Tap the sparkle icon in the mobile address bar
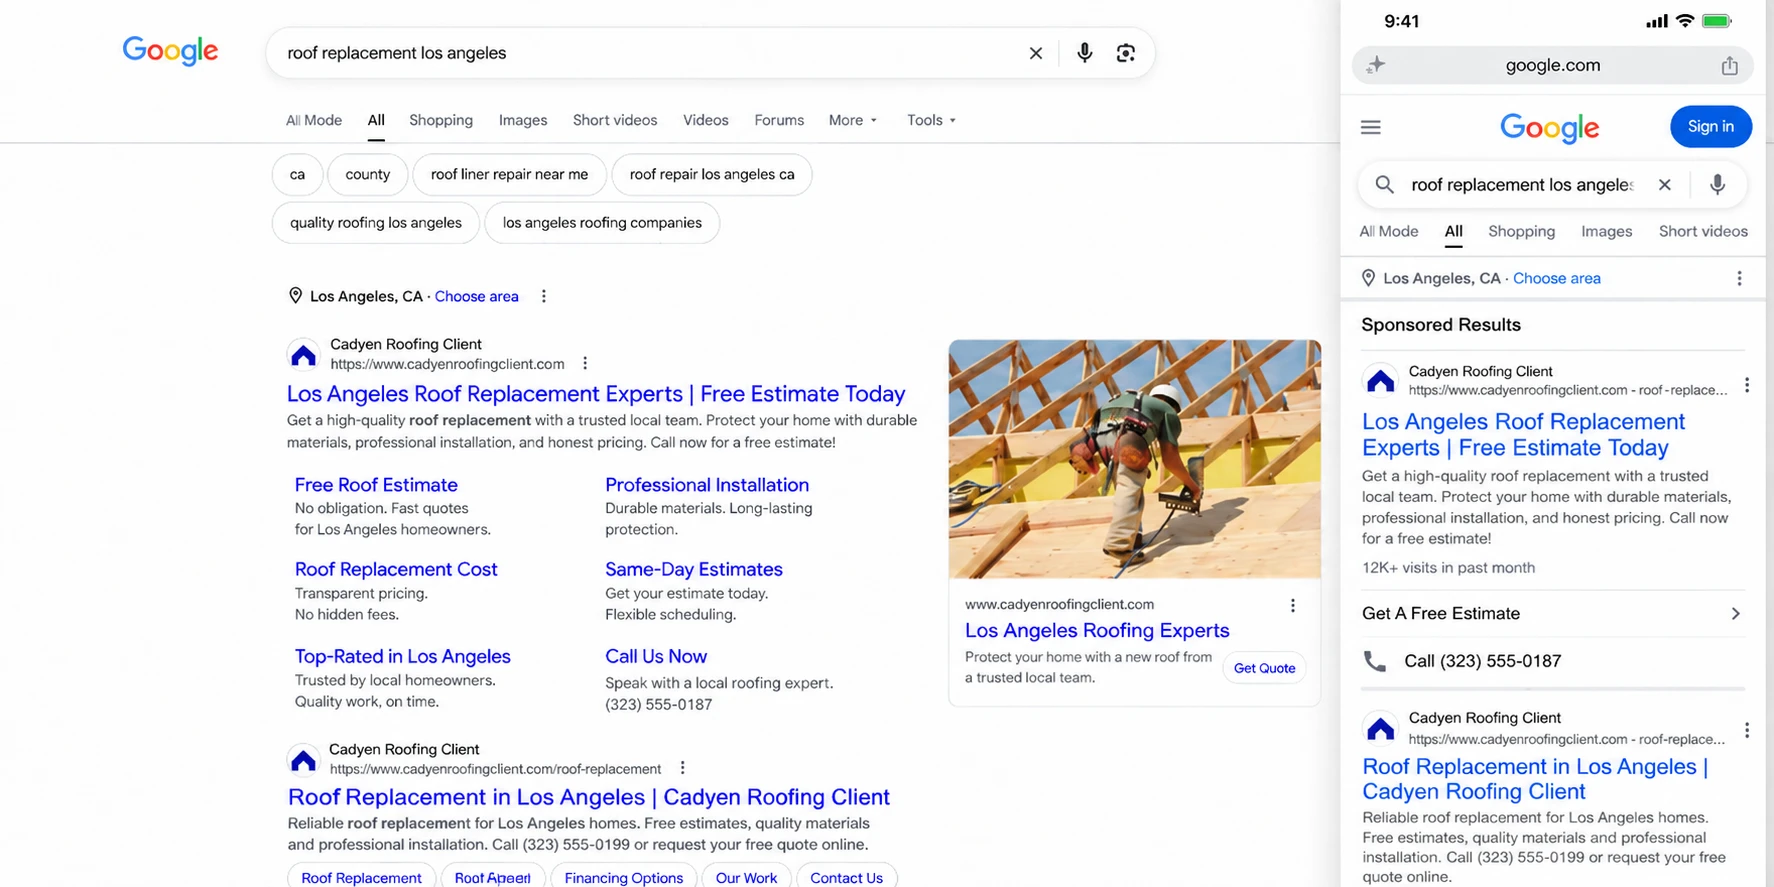The width and height of the screenshot is (1774, 887). point(1376,65)
